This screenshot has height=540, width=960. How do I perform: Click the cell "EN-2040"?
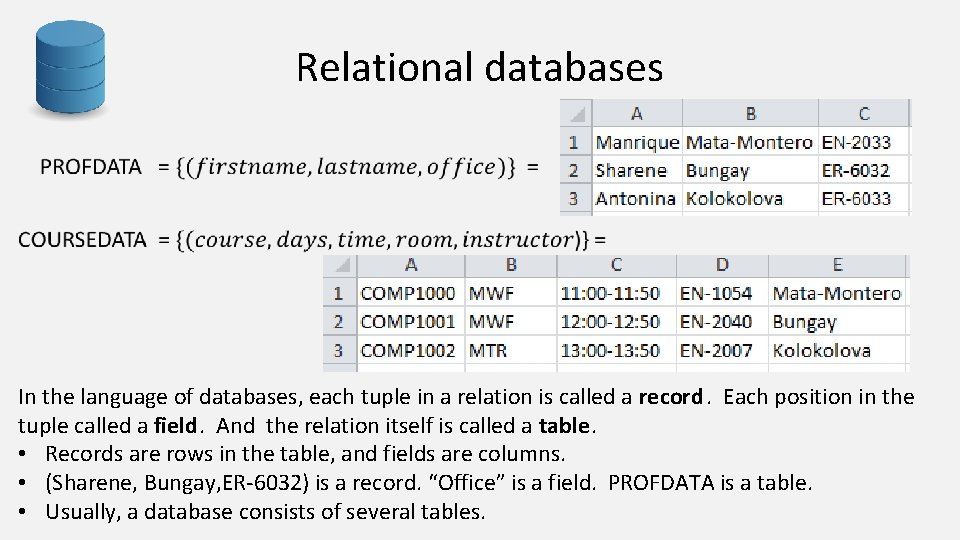722,321
